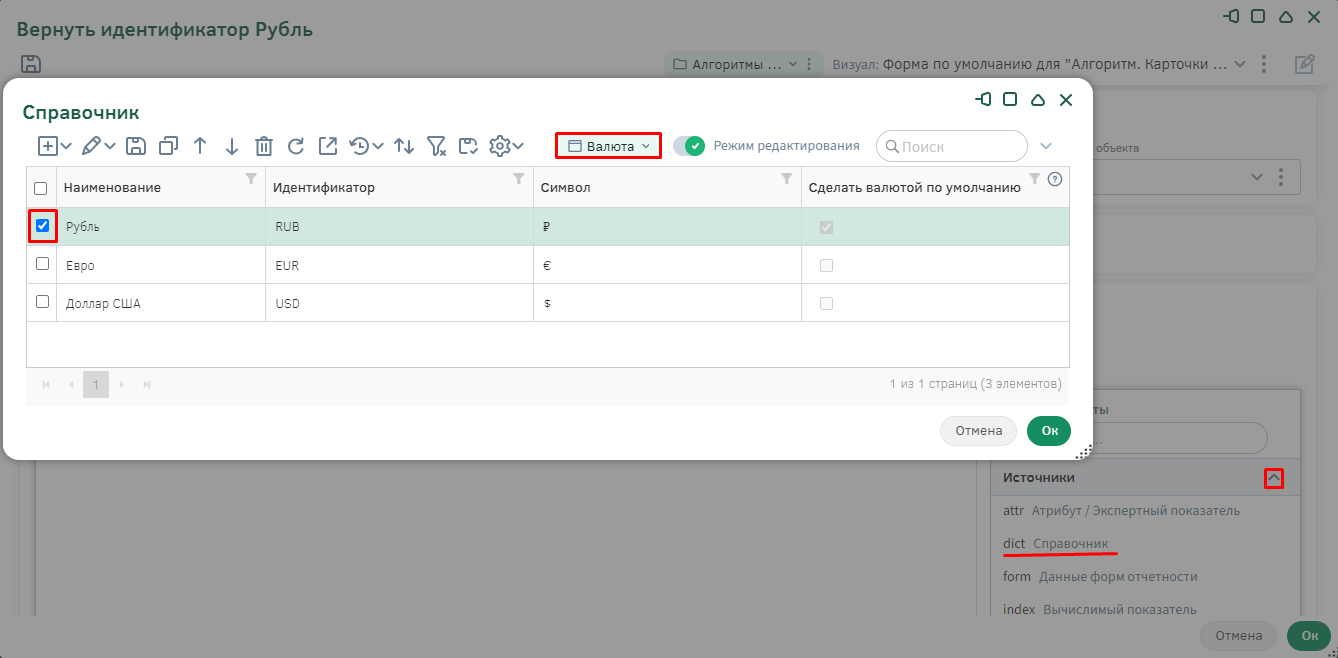The height and width of the screenshot is (658, 1338).
Task: Move row down with the down arrow icon
Action: point(232,146)
